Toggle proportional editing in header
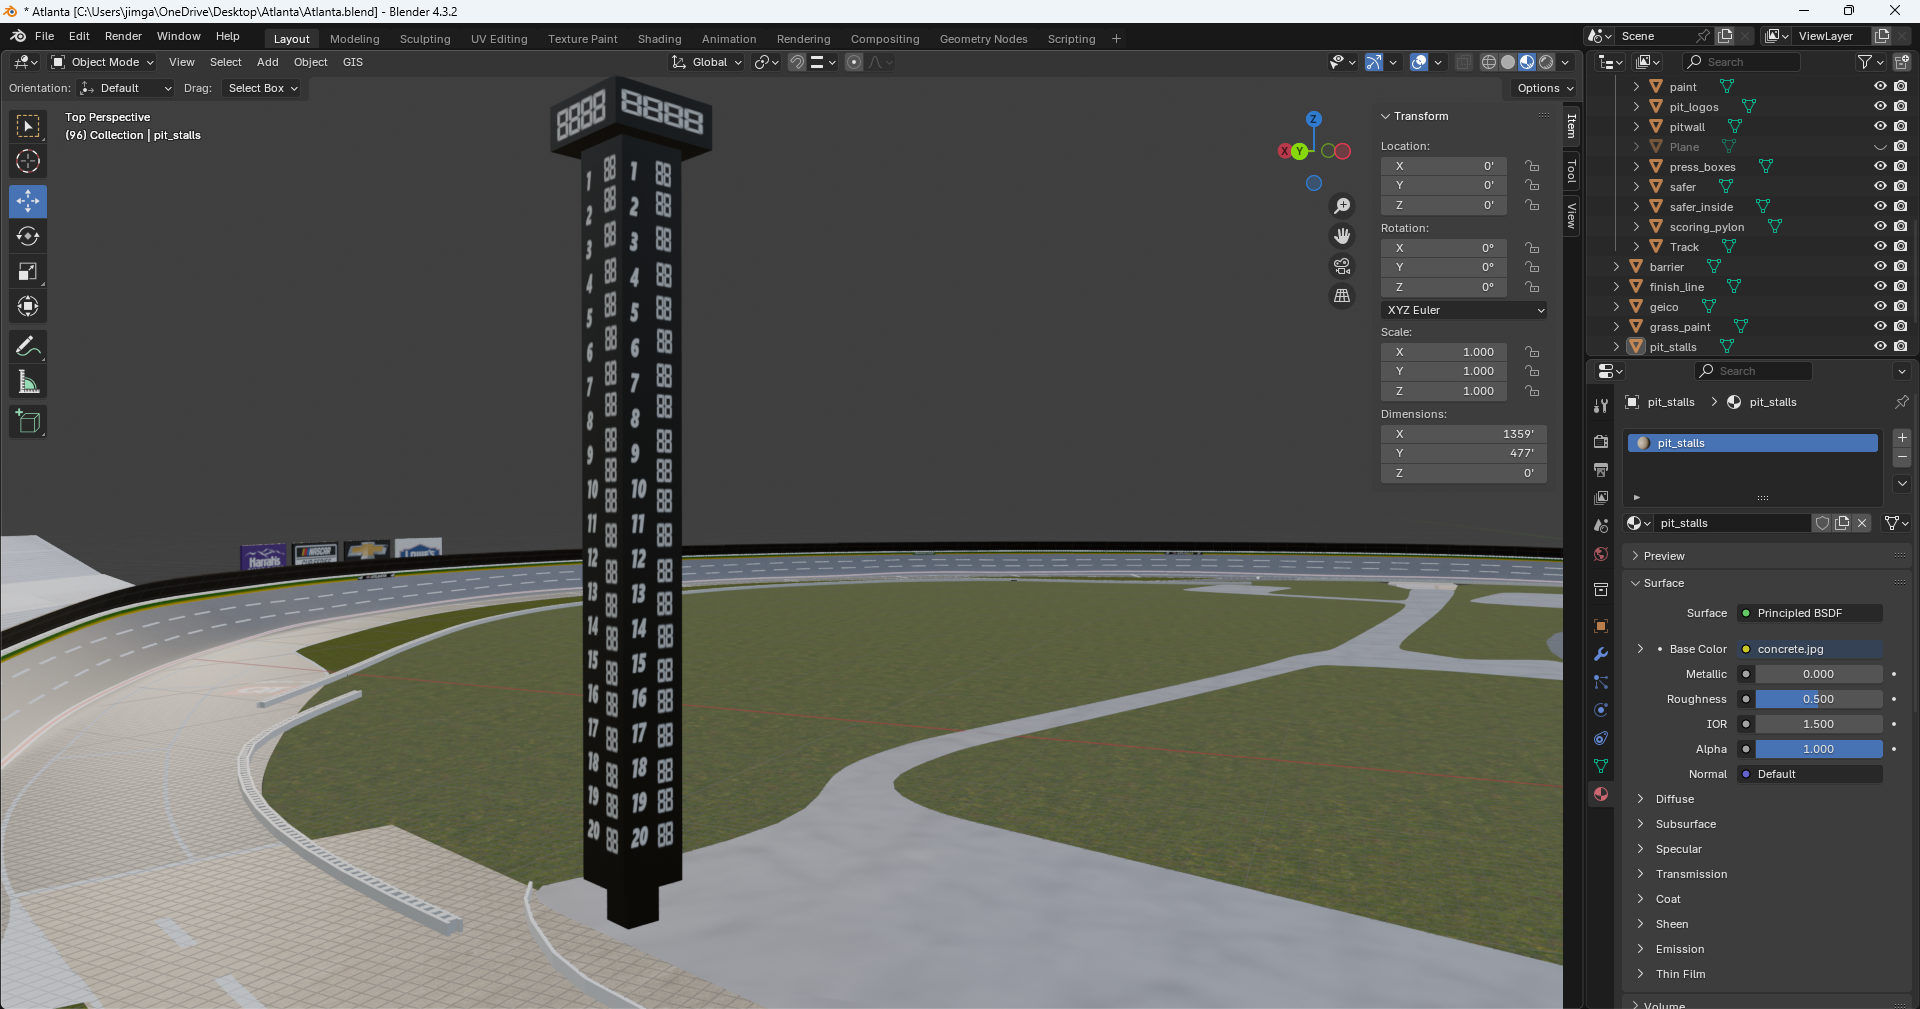 pyautogui.click(x=853, y=62)
